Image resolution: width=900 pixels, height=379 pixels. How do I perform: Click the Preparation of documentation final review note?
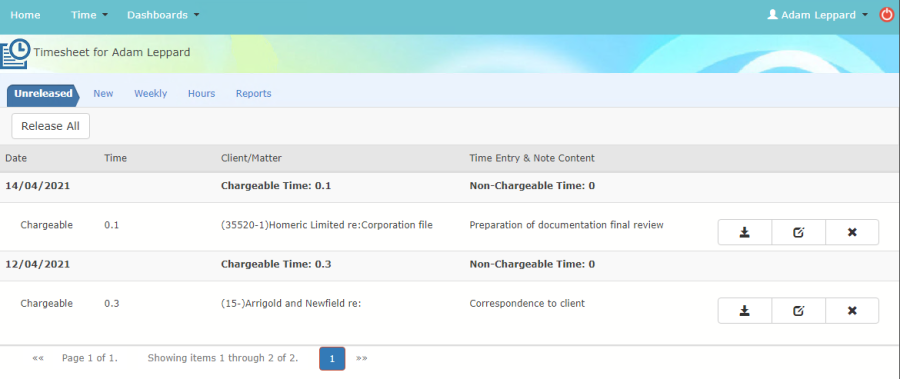pos(567,225)
